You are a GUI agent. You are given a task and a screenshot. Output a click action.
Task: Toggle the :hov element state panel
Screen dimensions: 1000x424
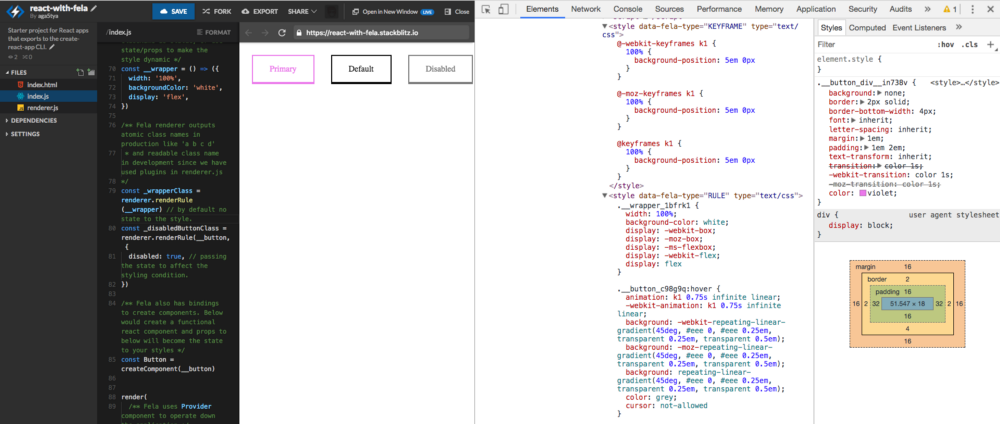[x=946, y=45]
